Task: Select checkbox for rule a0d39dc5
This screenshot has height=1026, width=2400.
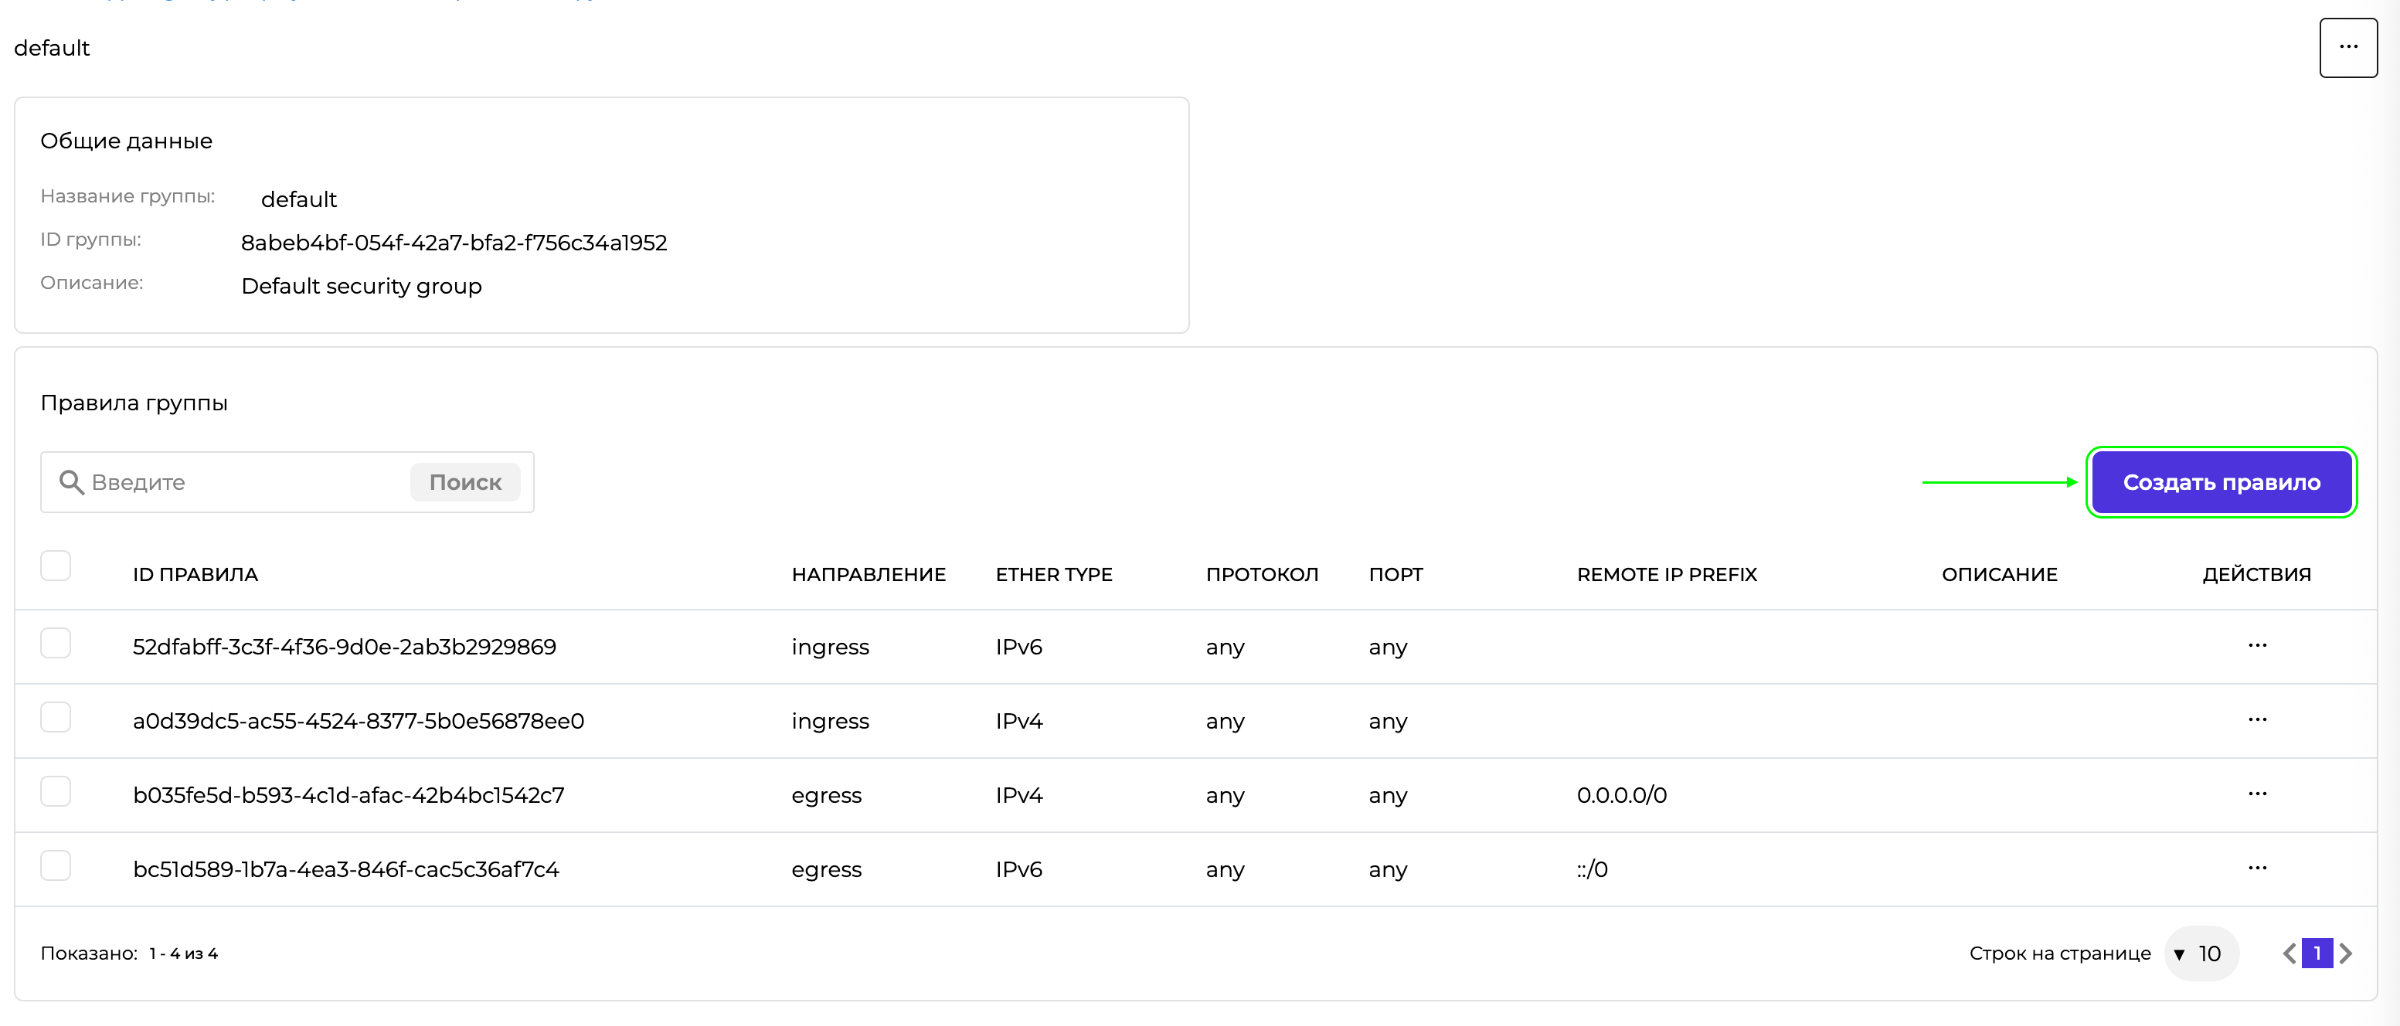Action: (56, 717)
